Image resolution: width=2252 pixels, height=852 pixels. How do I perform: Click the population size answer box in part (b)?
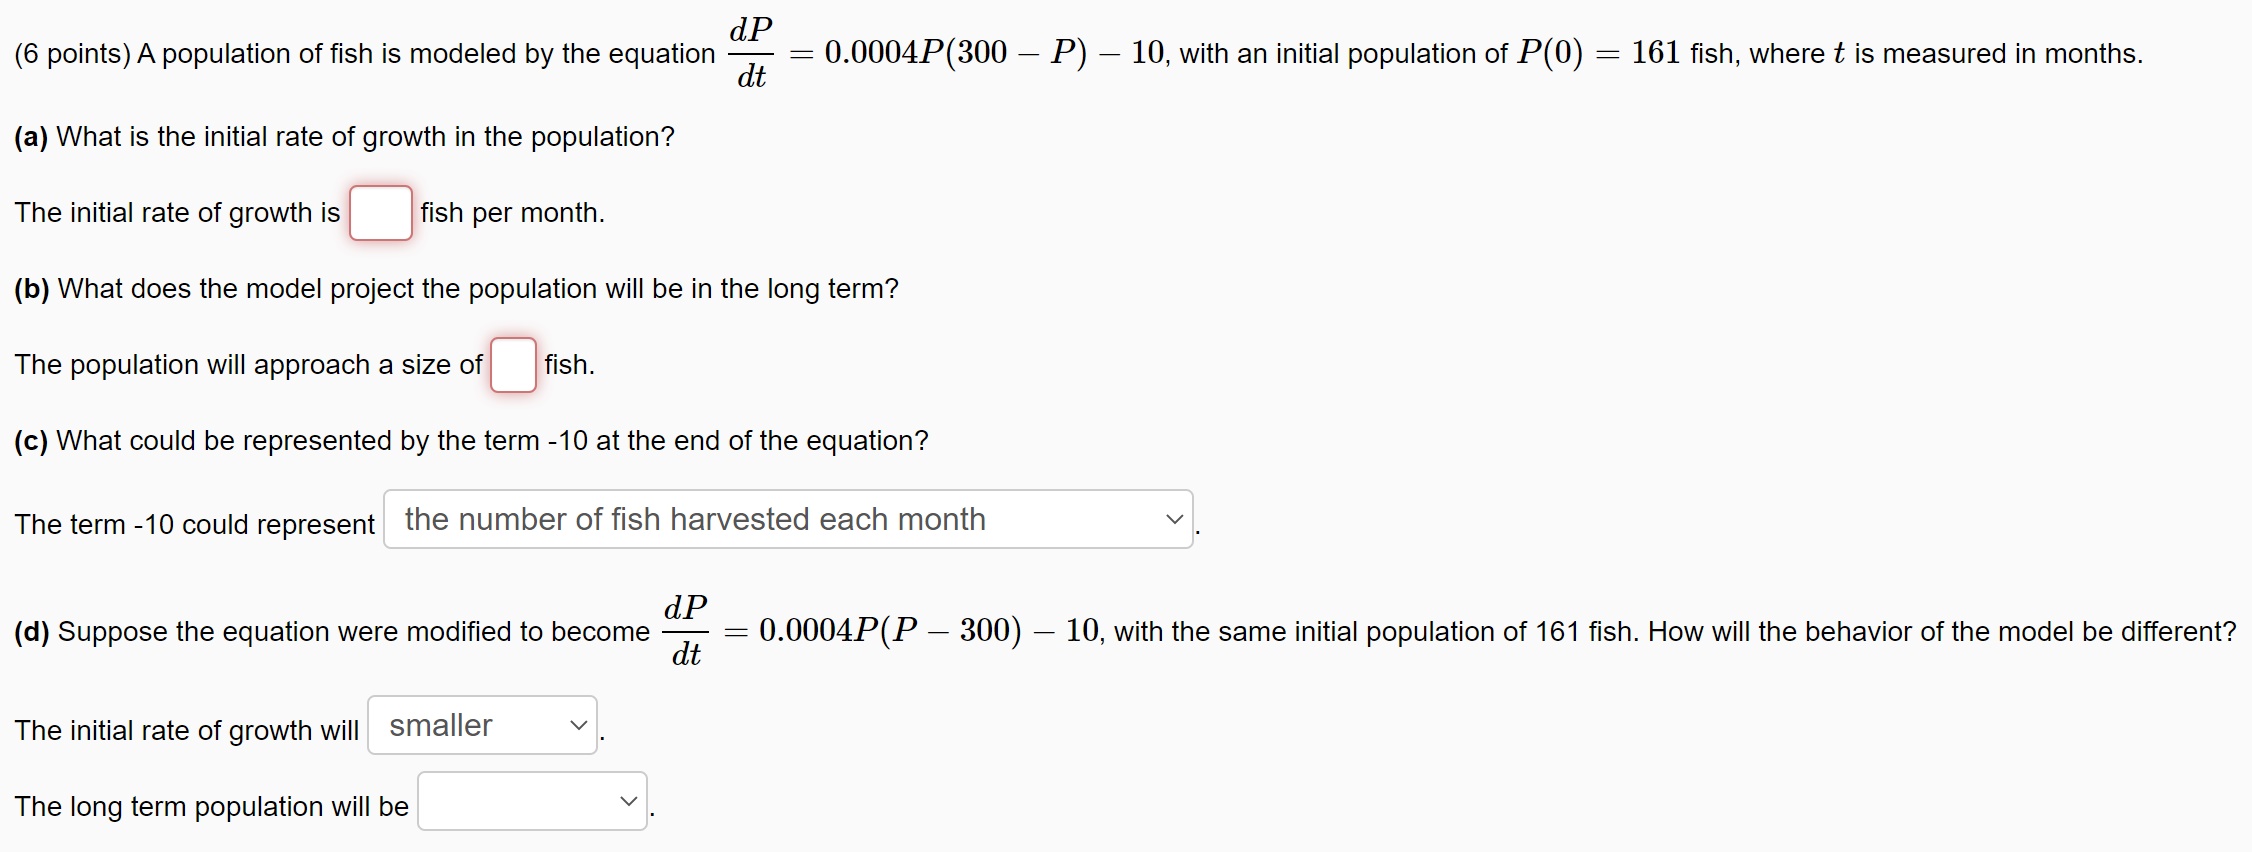coord(512,365)
